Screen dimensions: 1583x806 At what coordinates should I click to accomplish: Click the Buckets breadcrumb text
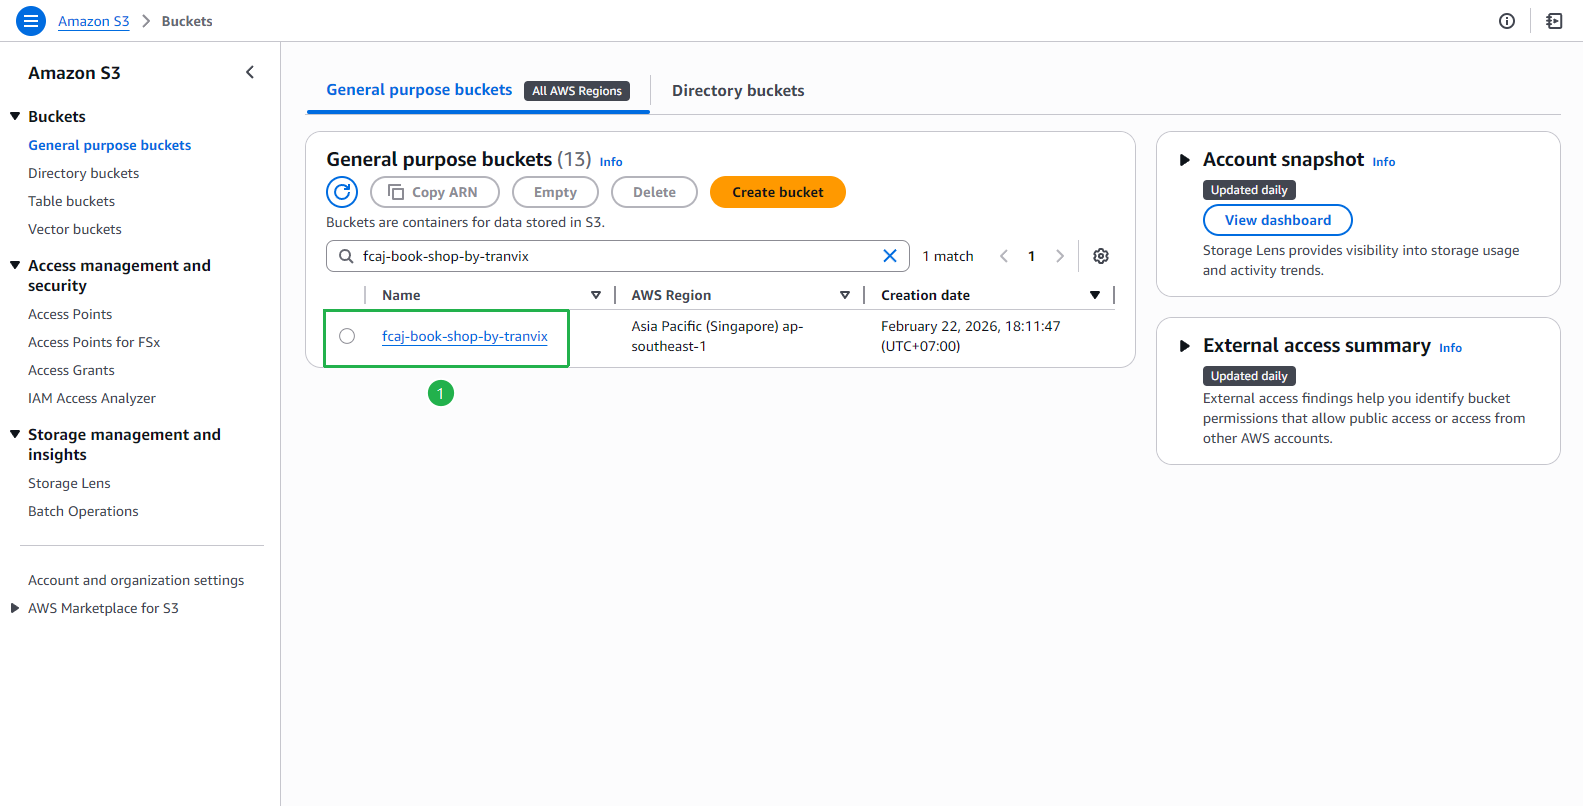click(x=187, y=21)
